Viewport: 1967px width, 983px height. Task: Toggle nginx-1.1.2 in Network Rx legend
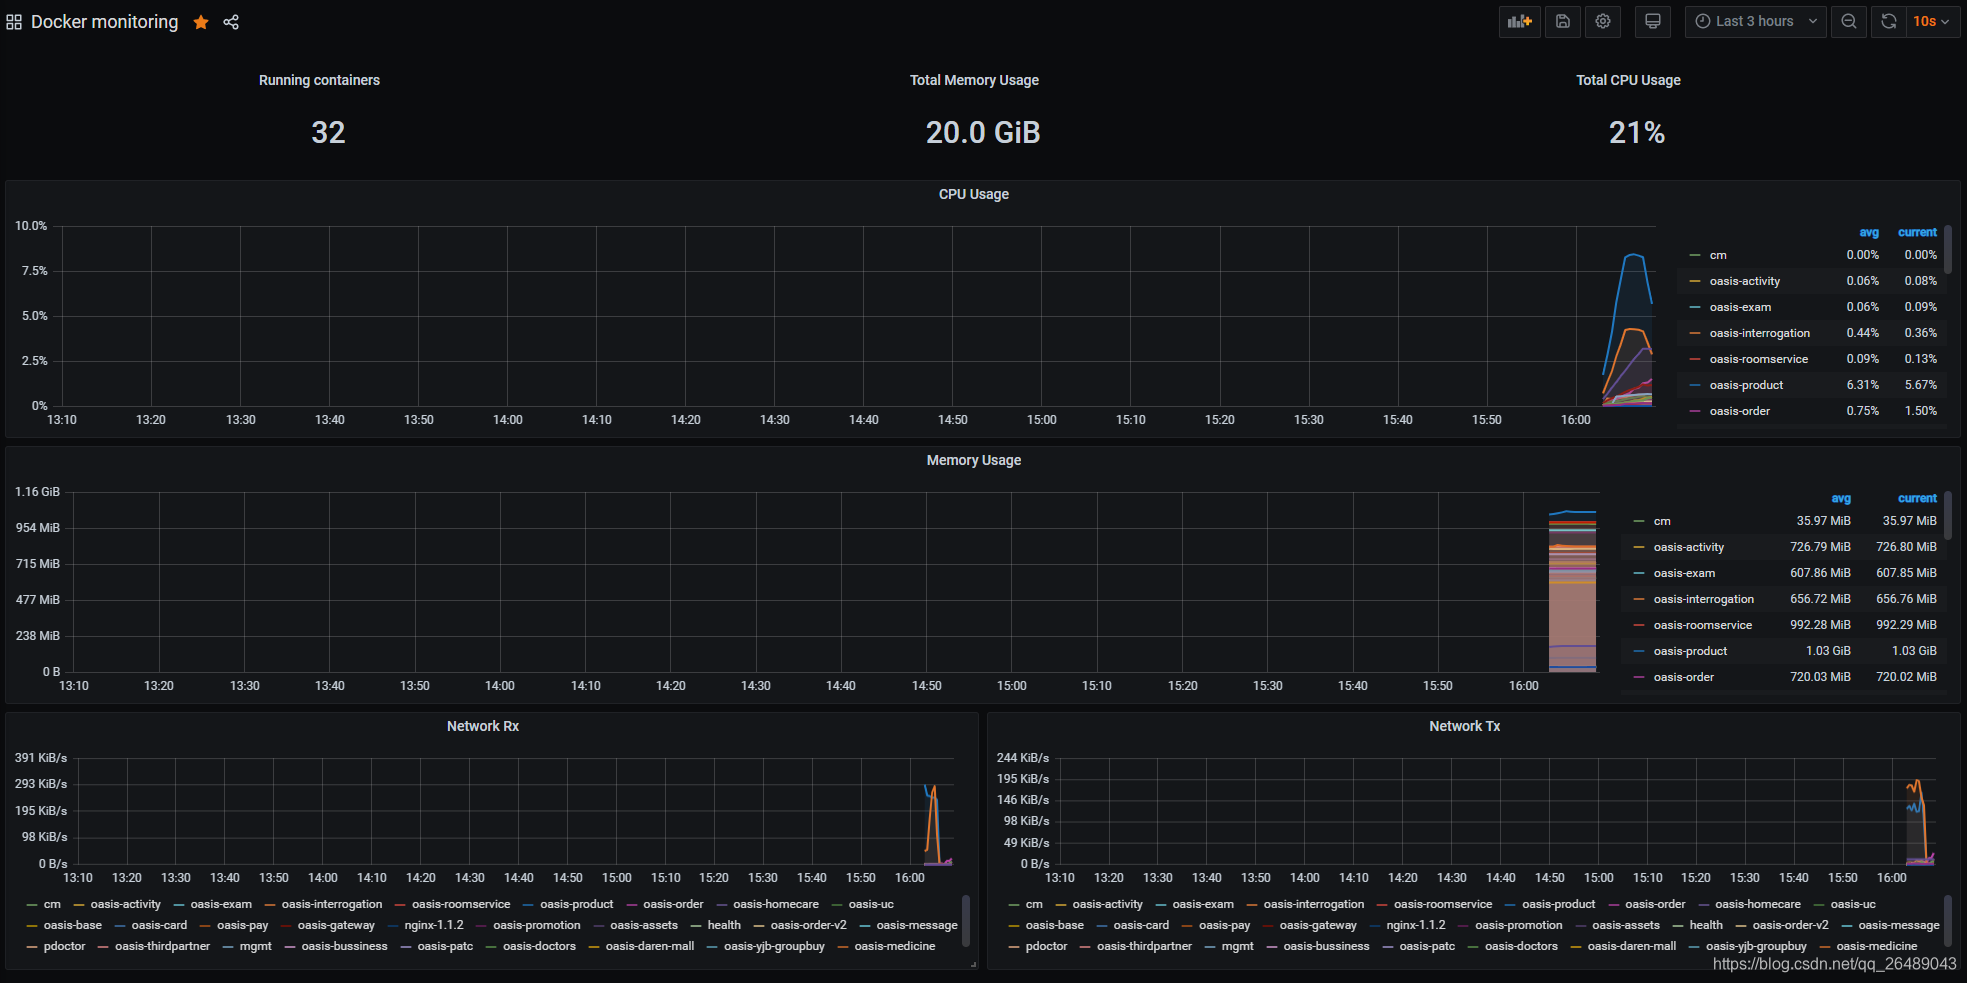tap(434, 925)
